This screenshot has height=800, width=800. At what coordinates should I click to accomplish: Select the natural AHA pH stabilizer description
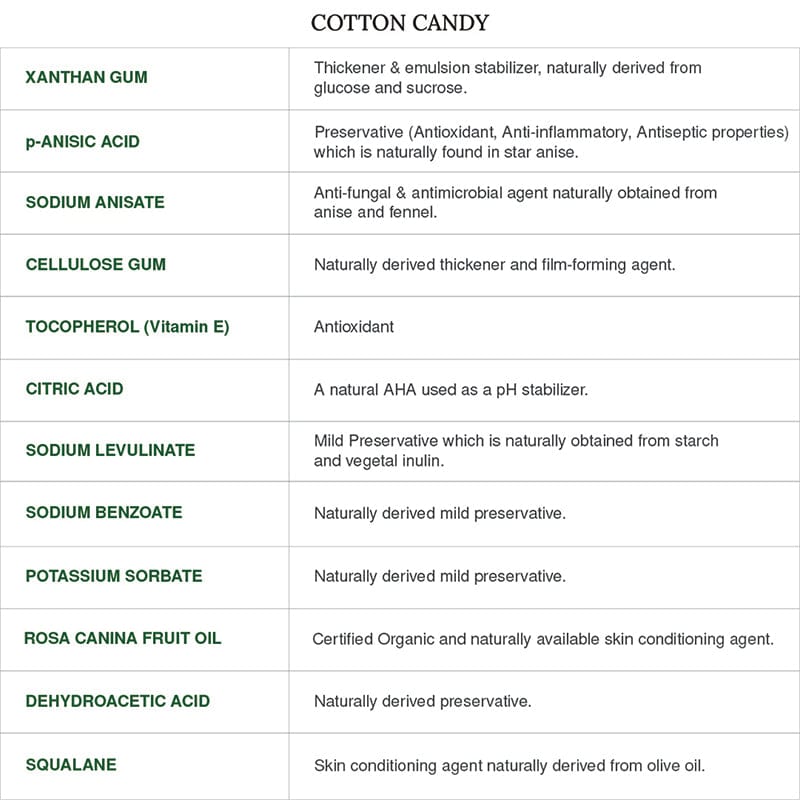tap(450, 390)
